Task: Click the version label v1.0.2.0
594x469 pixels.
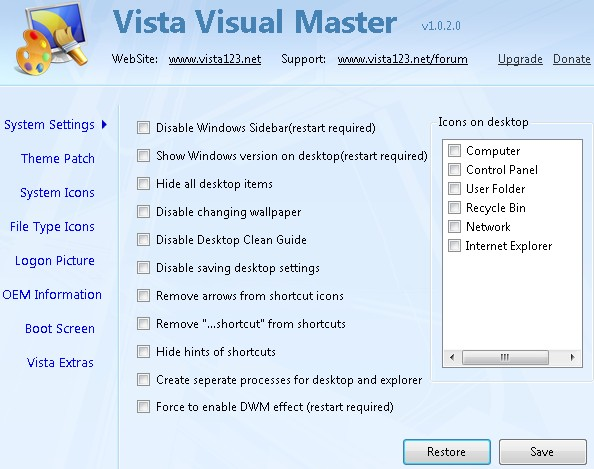Action: click(x=441, y=26)
